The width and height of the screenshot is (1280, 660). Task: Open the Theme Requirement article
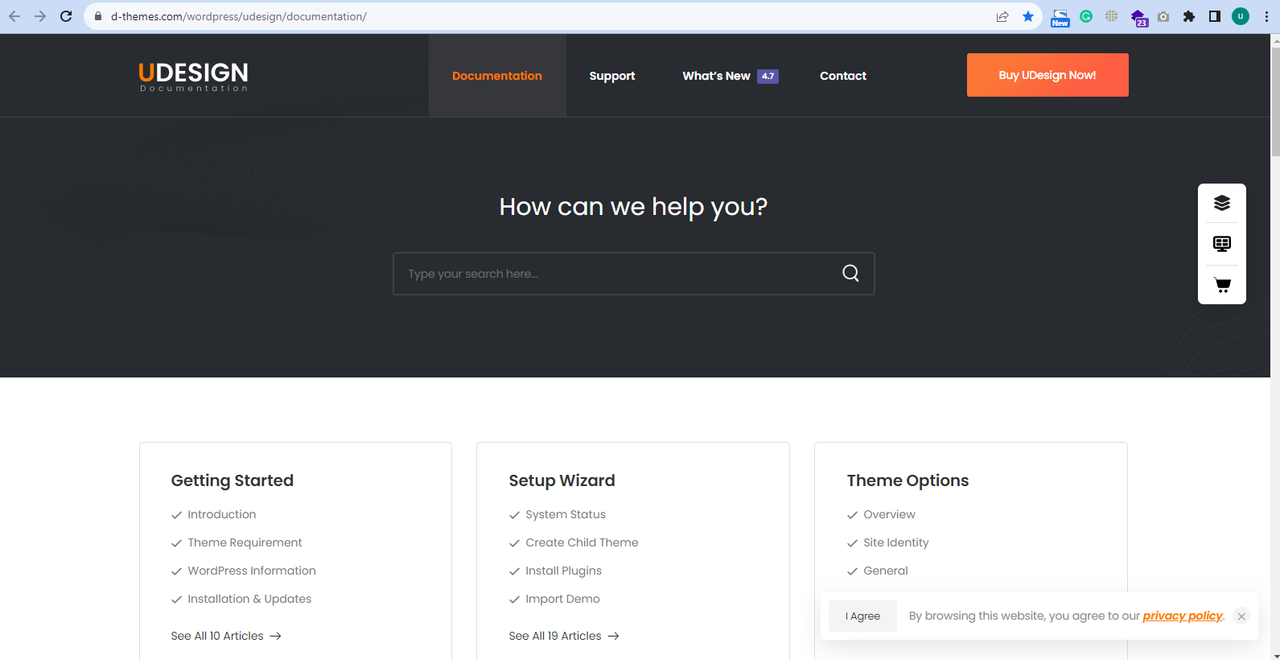coord(245,543)
